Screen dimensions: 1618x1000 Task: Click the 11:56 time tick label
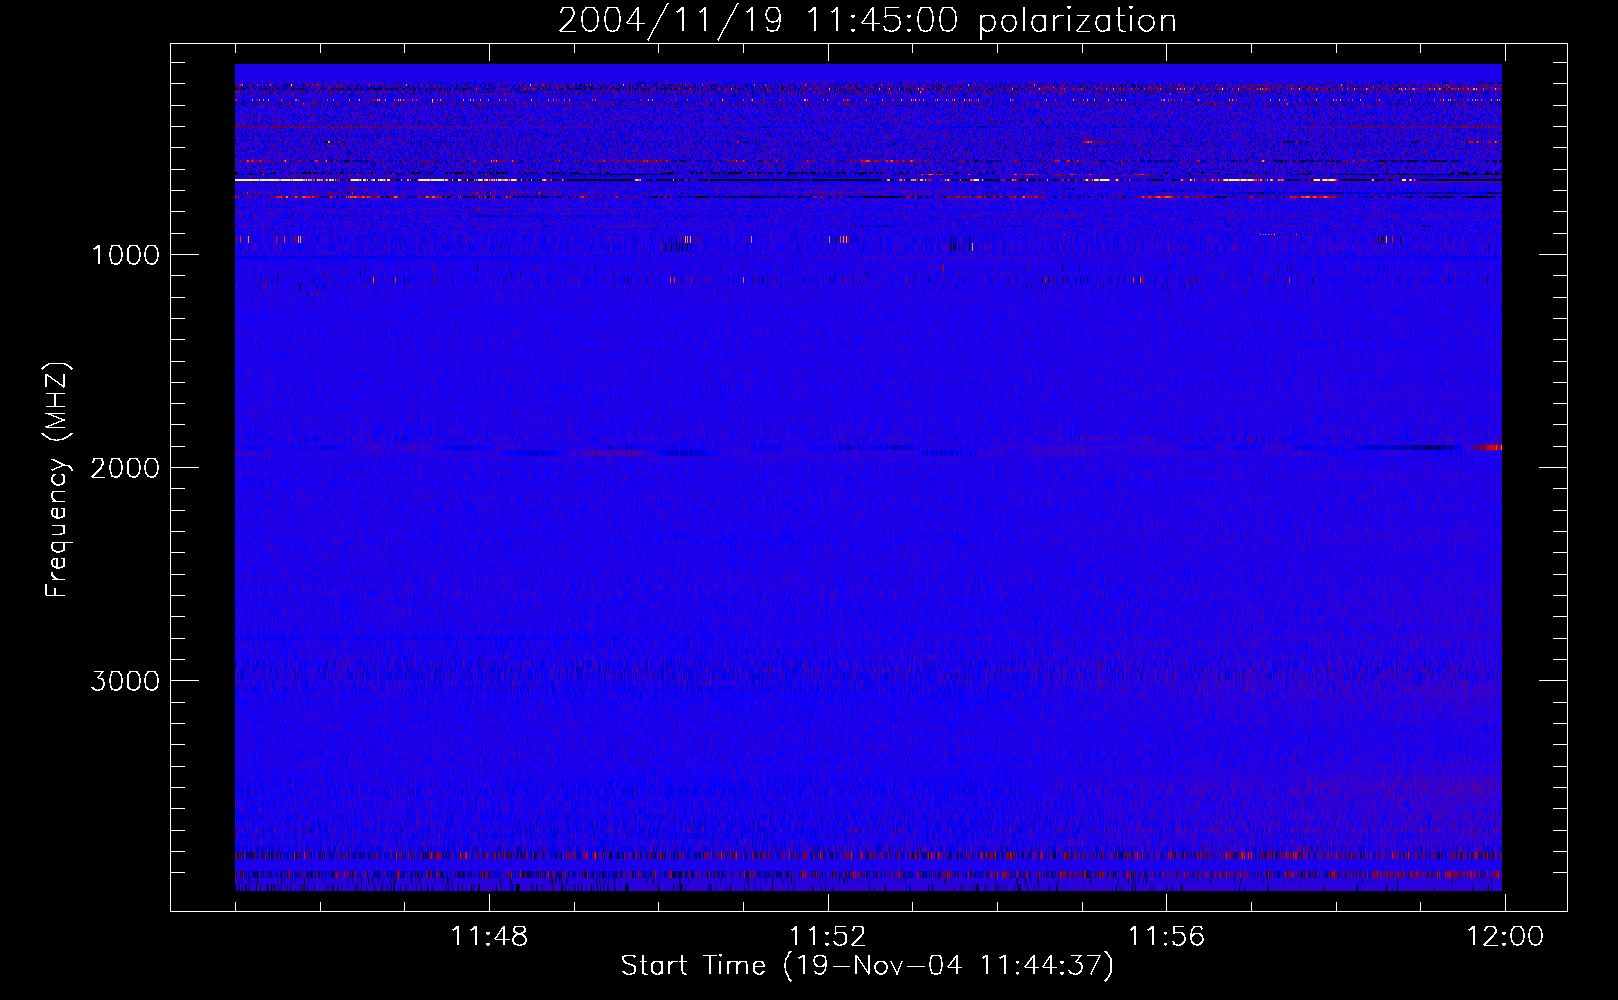[x=1166, y=937]
